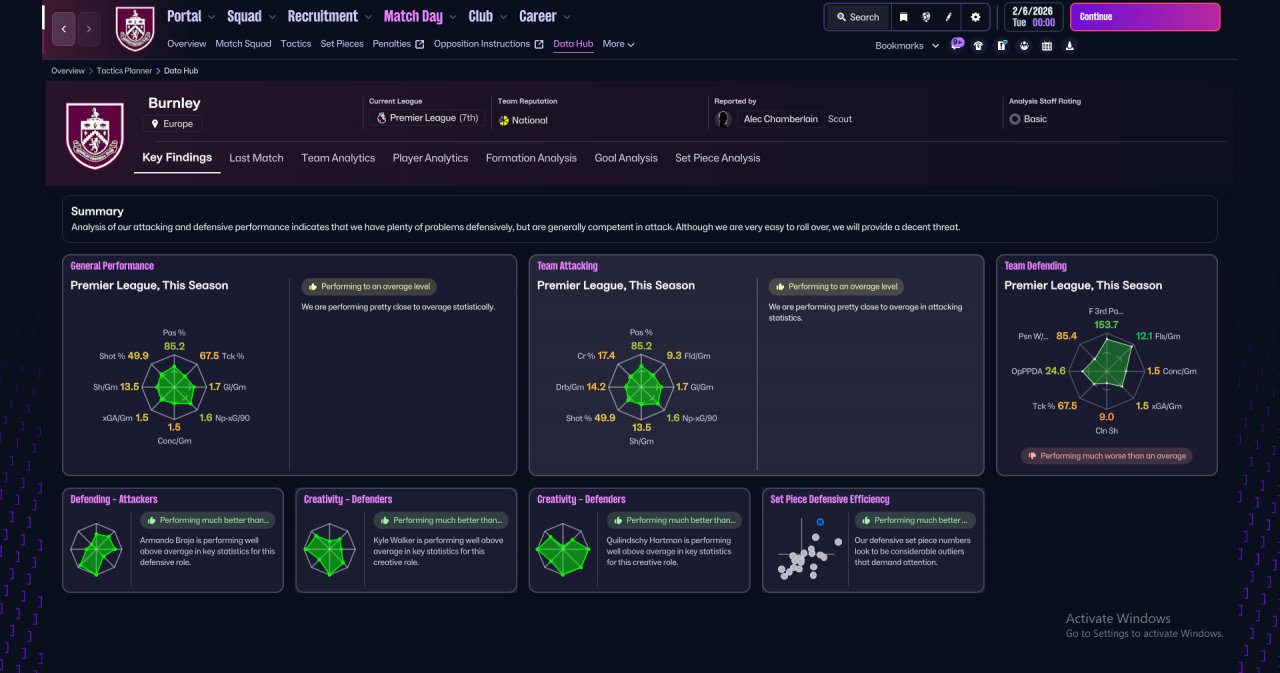Click the Premier League badge icon
The height and width of the screenshot is (673, 1280).
click(381, 118)
